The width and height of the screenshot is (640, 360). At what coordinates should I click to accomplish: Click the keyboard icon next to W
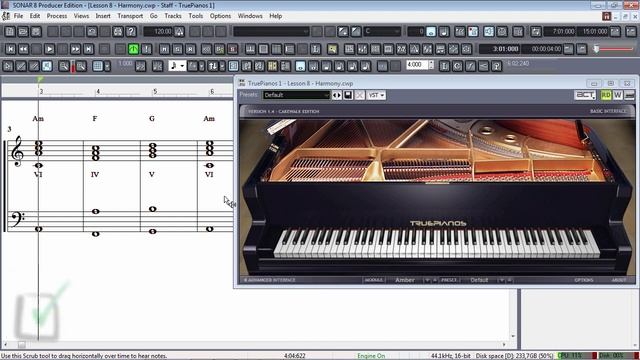point(629,95)
